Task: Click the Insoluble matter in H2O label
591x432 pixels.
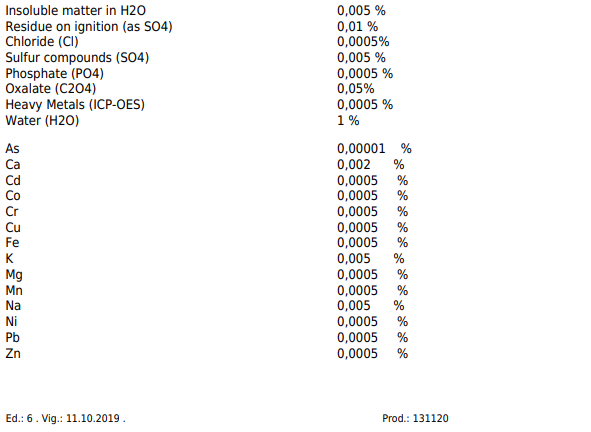Action: tap(75, 11)
